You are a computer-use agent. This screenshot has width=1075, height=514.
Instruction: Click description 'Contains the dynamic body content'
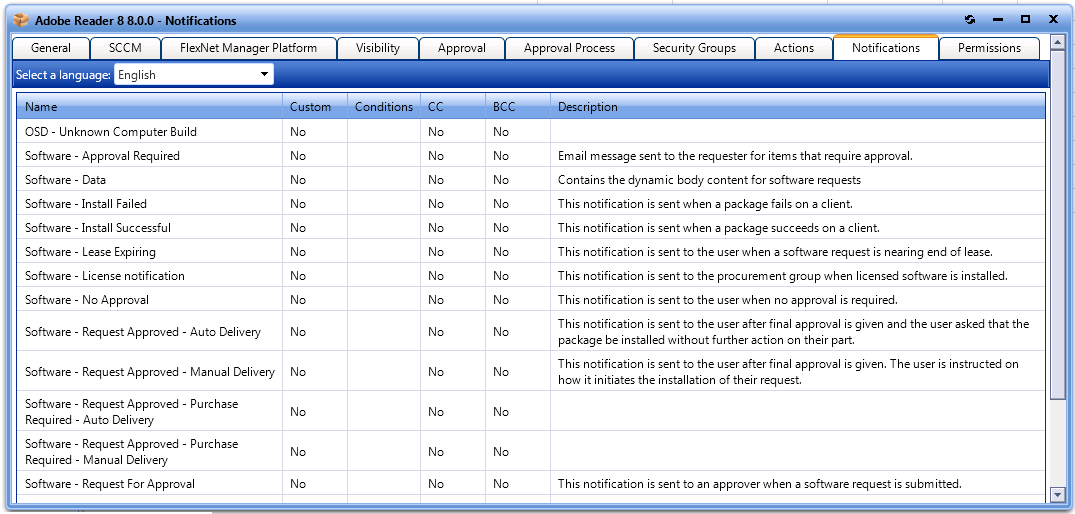point(709,180)
